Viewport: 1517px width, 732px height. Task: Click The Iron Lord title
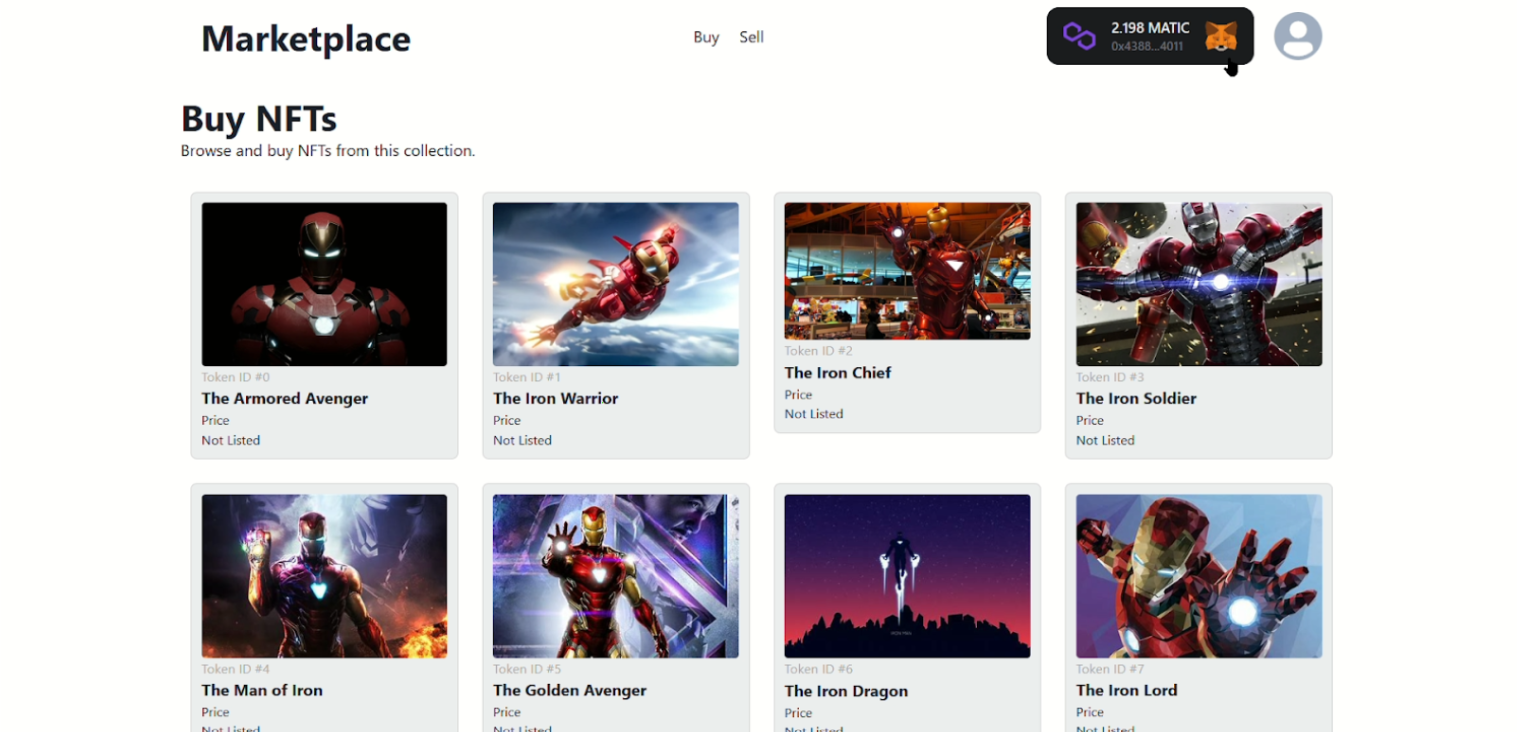coord(1127,690)
